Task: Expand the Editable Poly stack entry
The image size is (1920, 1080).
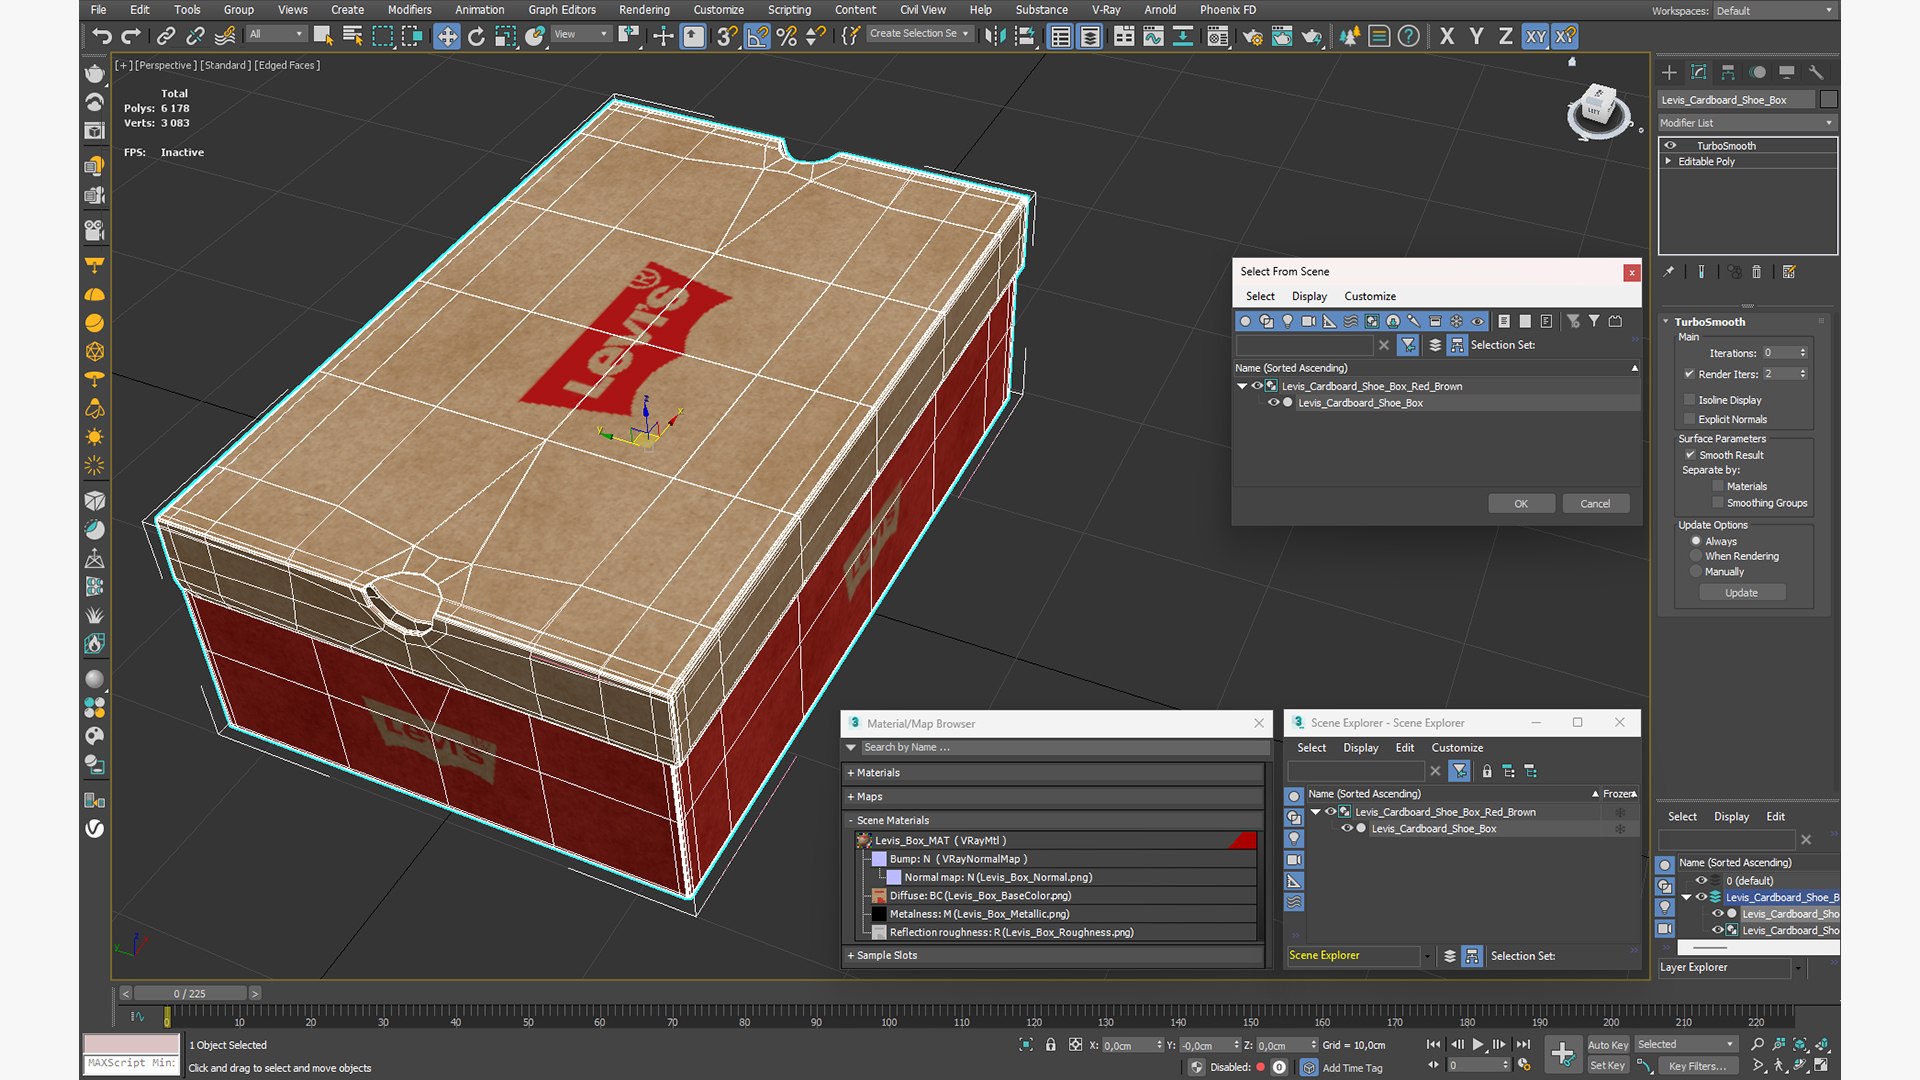Action: [1668, 162]
